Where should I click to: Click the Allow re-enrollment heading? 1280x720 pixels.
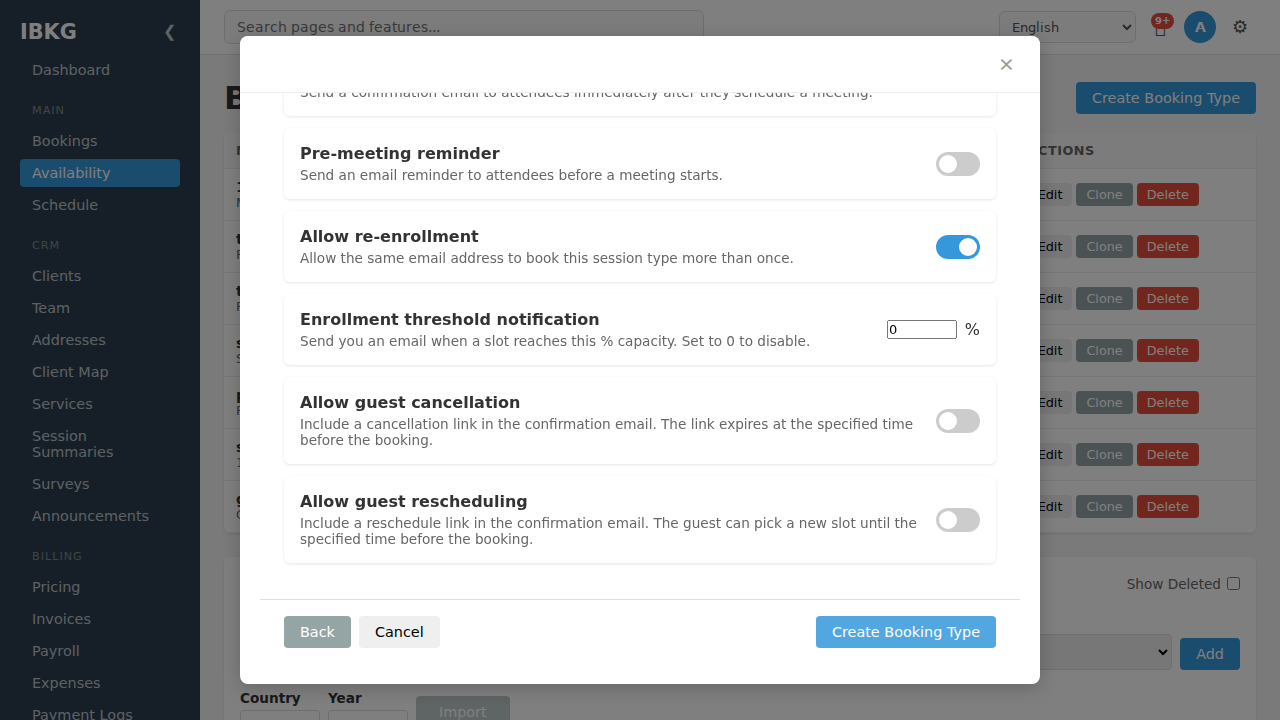pyautogui.click(x=389, y=236)
